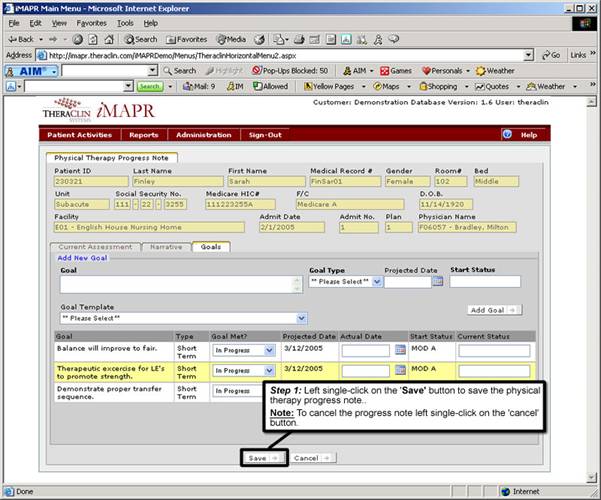Click the Refresh icon in browser toolbar
This screenshot has height=500, width=601.
[x=93, y=39]
